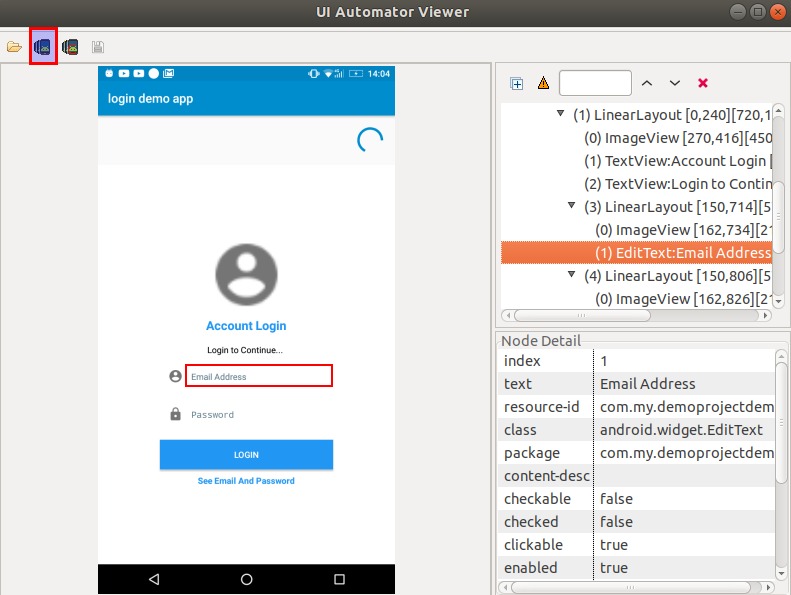
Task: Toggle NAF nodes warning triangle icon
Action: pos(543,83)
